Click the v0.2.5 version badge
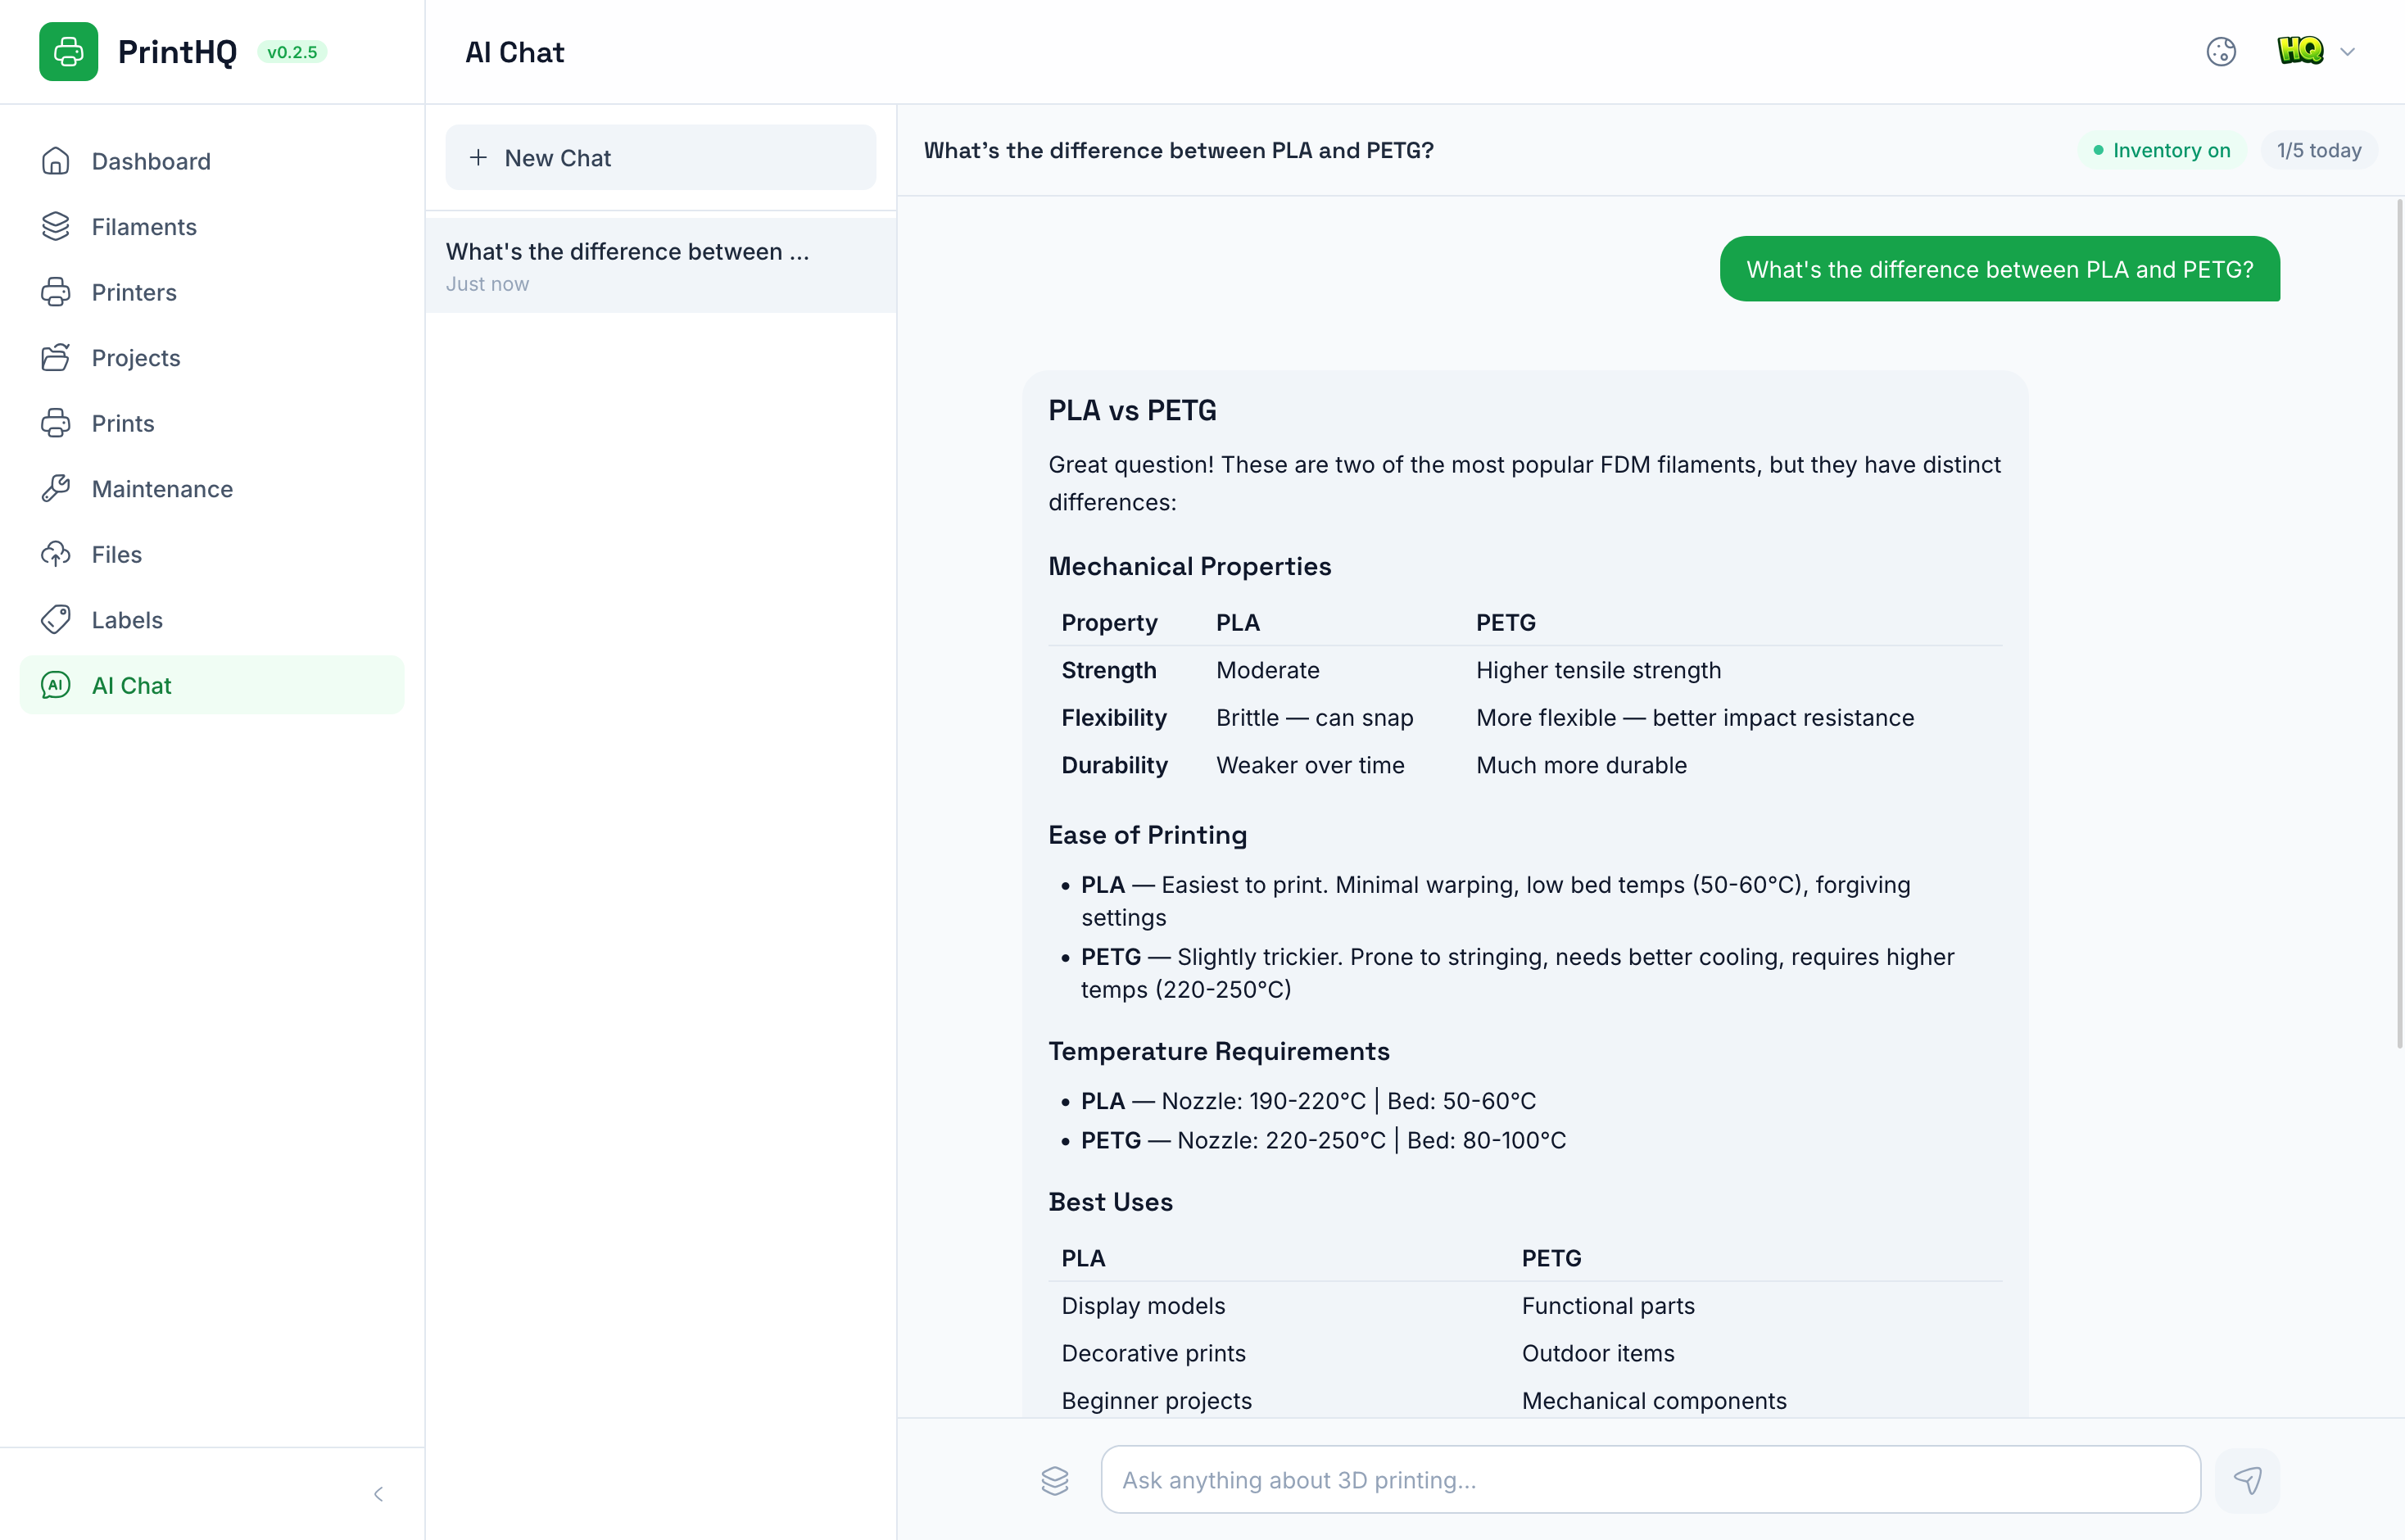 pyautogui.click(x=293, y=51)
